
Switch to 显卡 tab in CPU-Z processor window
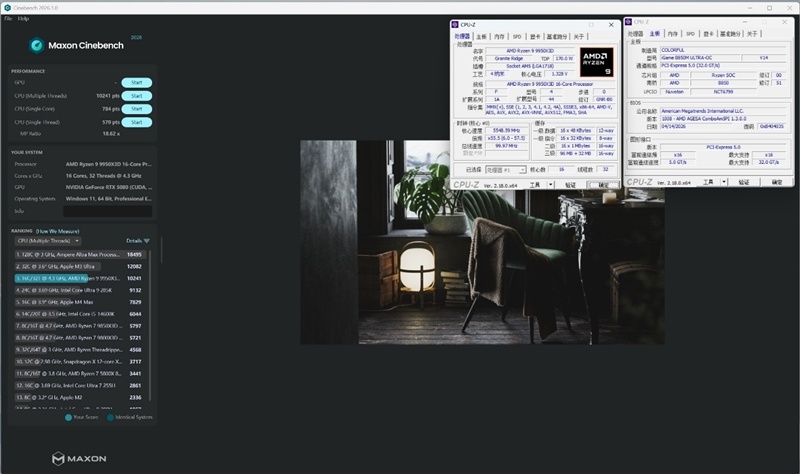point(535,37)
